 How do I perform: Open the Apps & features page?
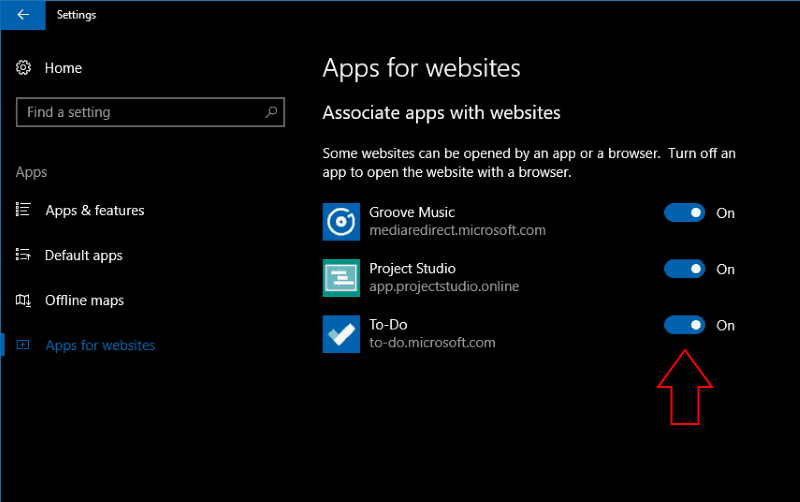[95, 210]
